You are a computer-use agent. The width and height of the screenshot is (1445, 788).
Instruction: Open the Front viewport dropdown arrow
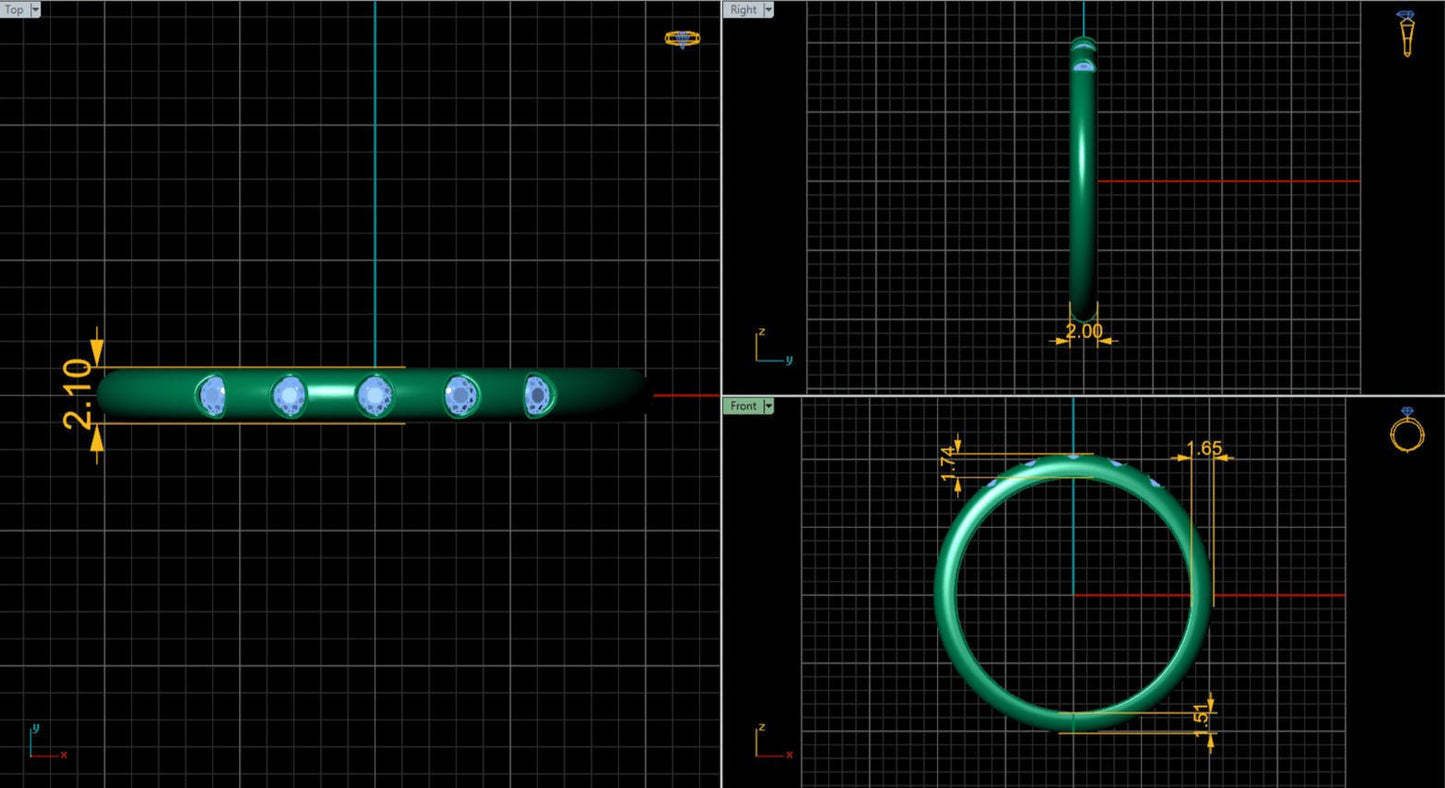tap(768, 406)
